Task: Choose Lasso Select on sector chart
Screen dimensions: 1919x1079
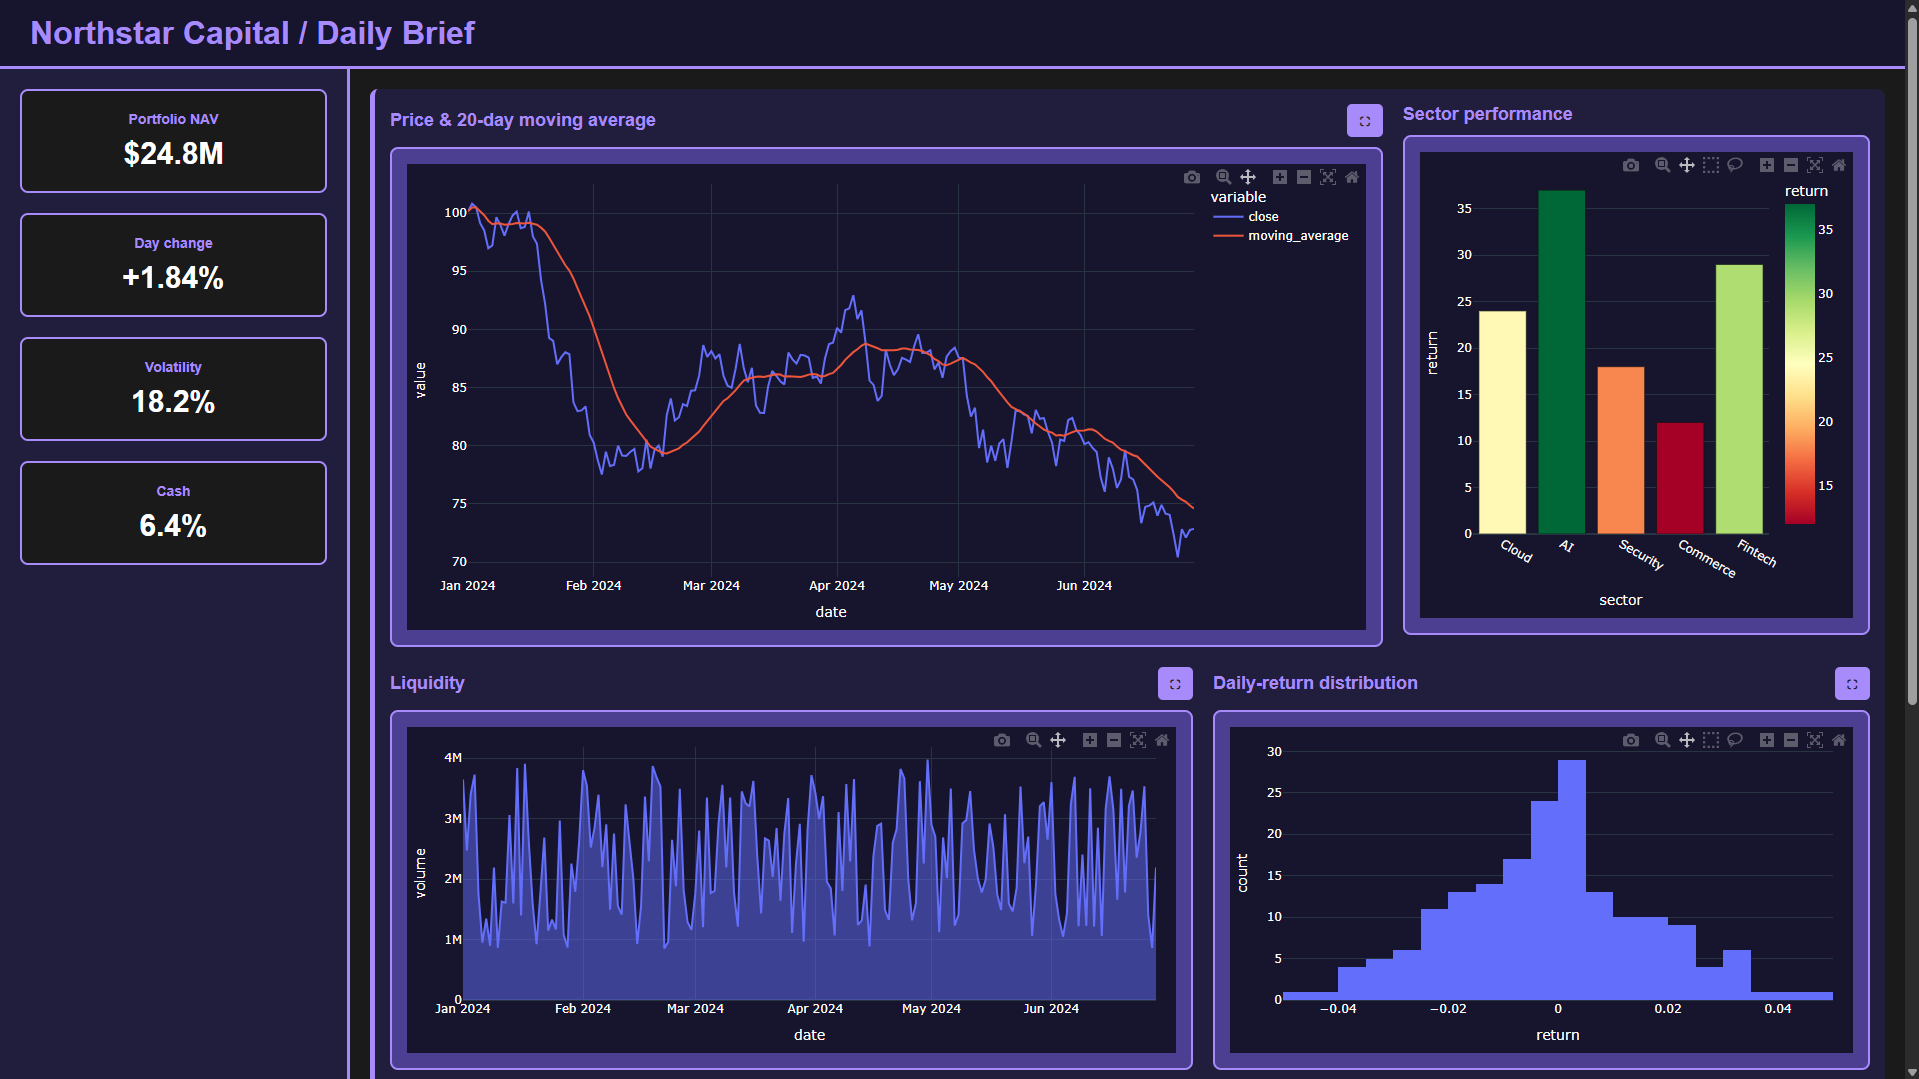Action: [x=1735, y=165]
